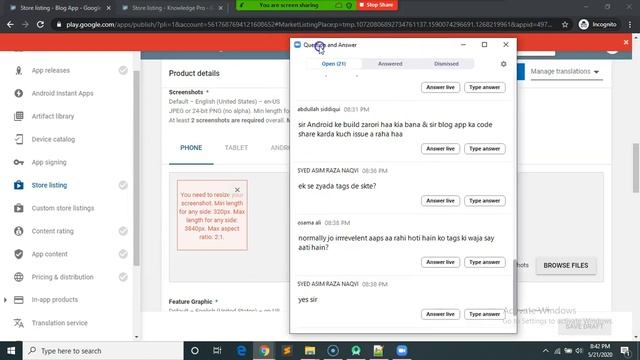
Task: Answer live abdullah siddiqui's question
Action: [x=440, y=149]
